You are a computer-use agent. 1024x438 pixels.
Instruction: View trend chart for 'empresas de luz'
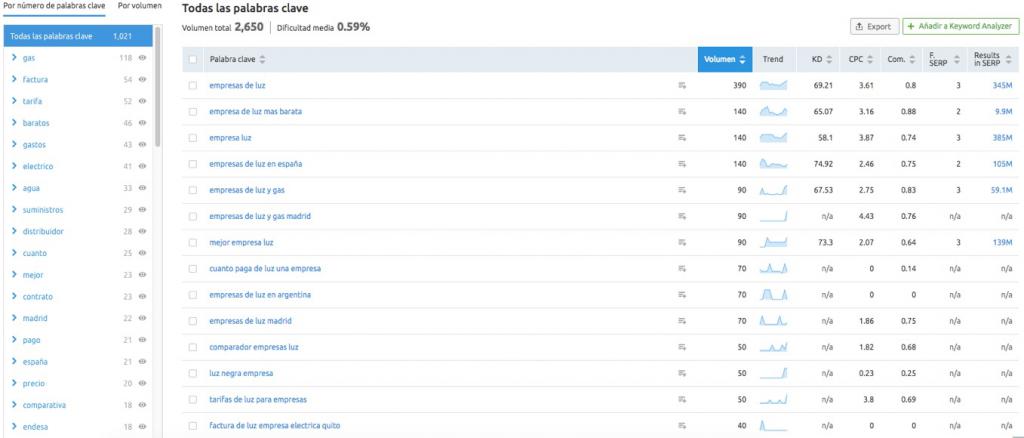point(773,86)
